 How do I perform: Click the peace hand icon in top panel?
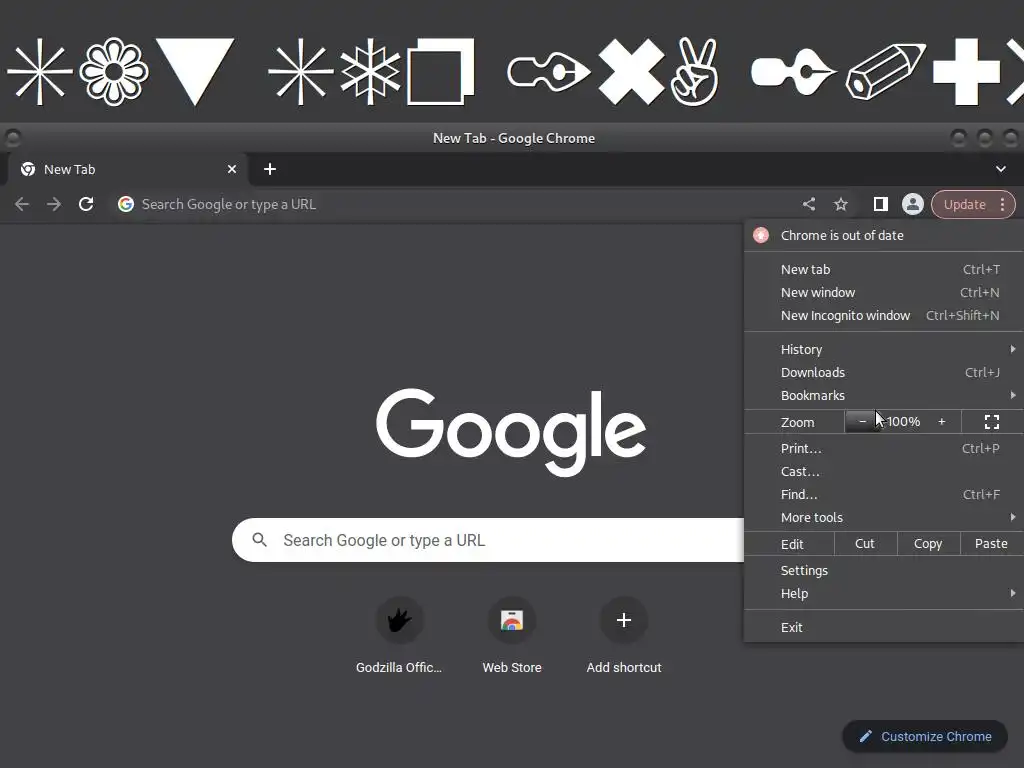point(695,72)
